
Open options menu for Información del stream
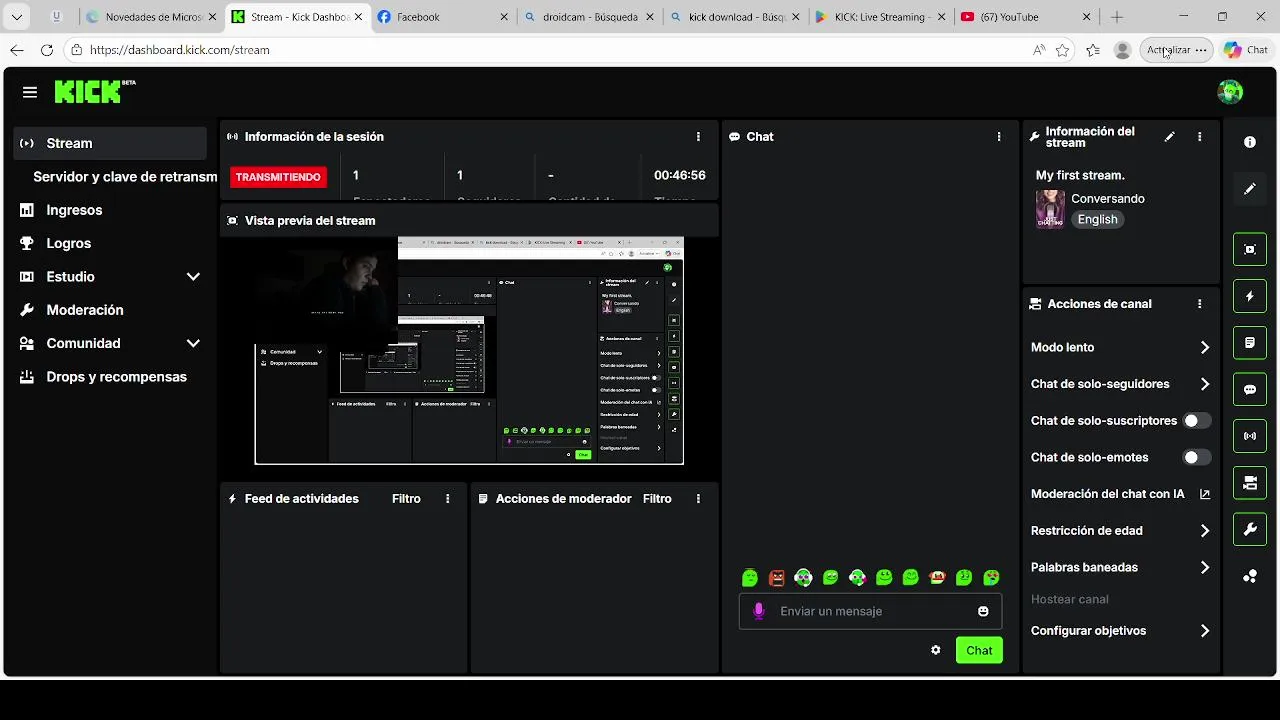pos(1199,137)
